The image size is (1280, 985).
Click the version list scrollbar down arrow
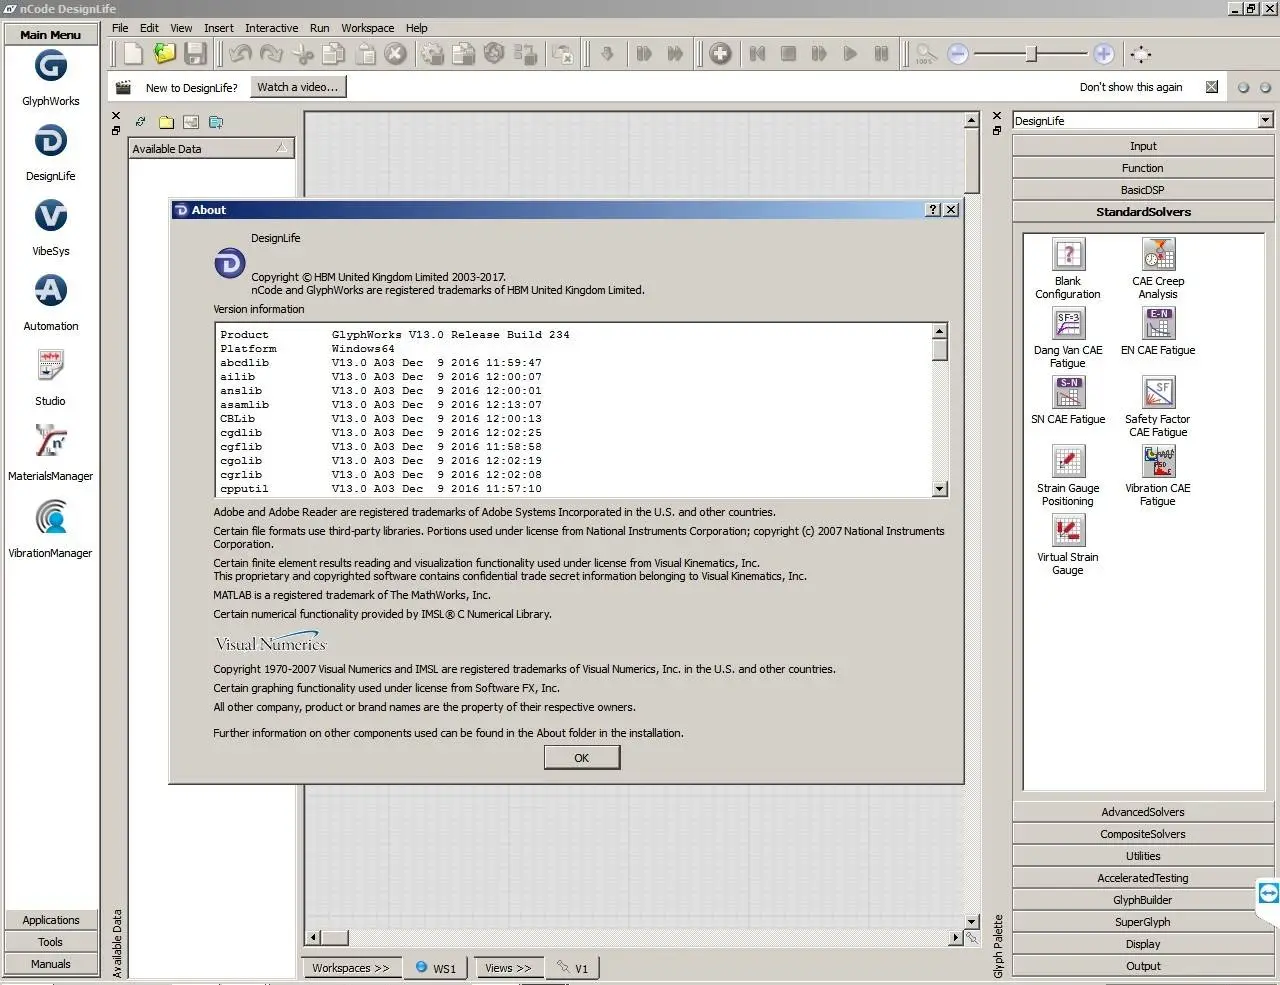pyautogui.click(x=939, y=489)
